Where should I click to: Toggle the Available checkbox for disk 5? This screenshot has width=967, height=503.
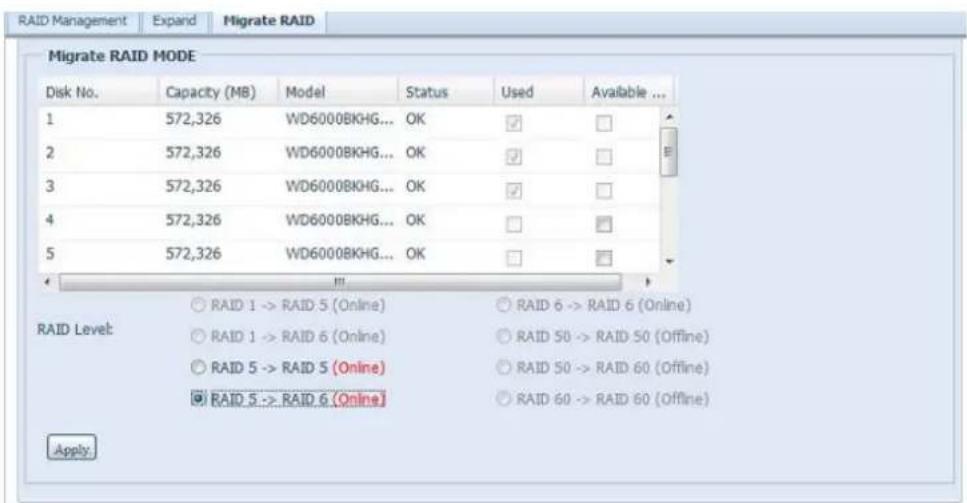[604, 258]
